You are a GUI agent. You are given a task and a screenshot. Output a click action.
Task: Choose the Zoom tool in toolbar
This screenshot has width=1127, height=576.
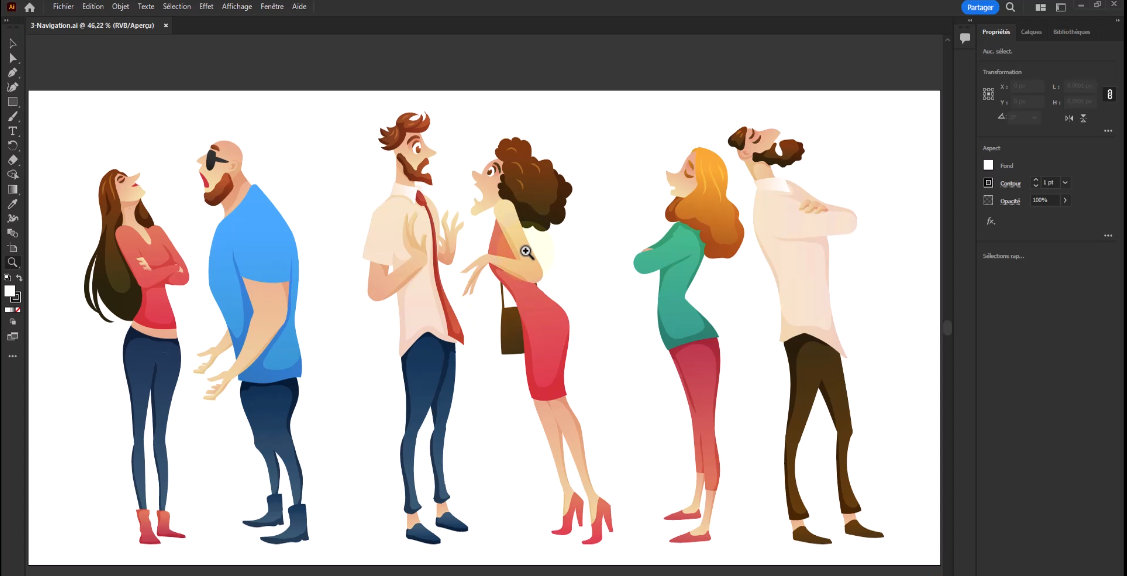[x=13, y=262]
